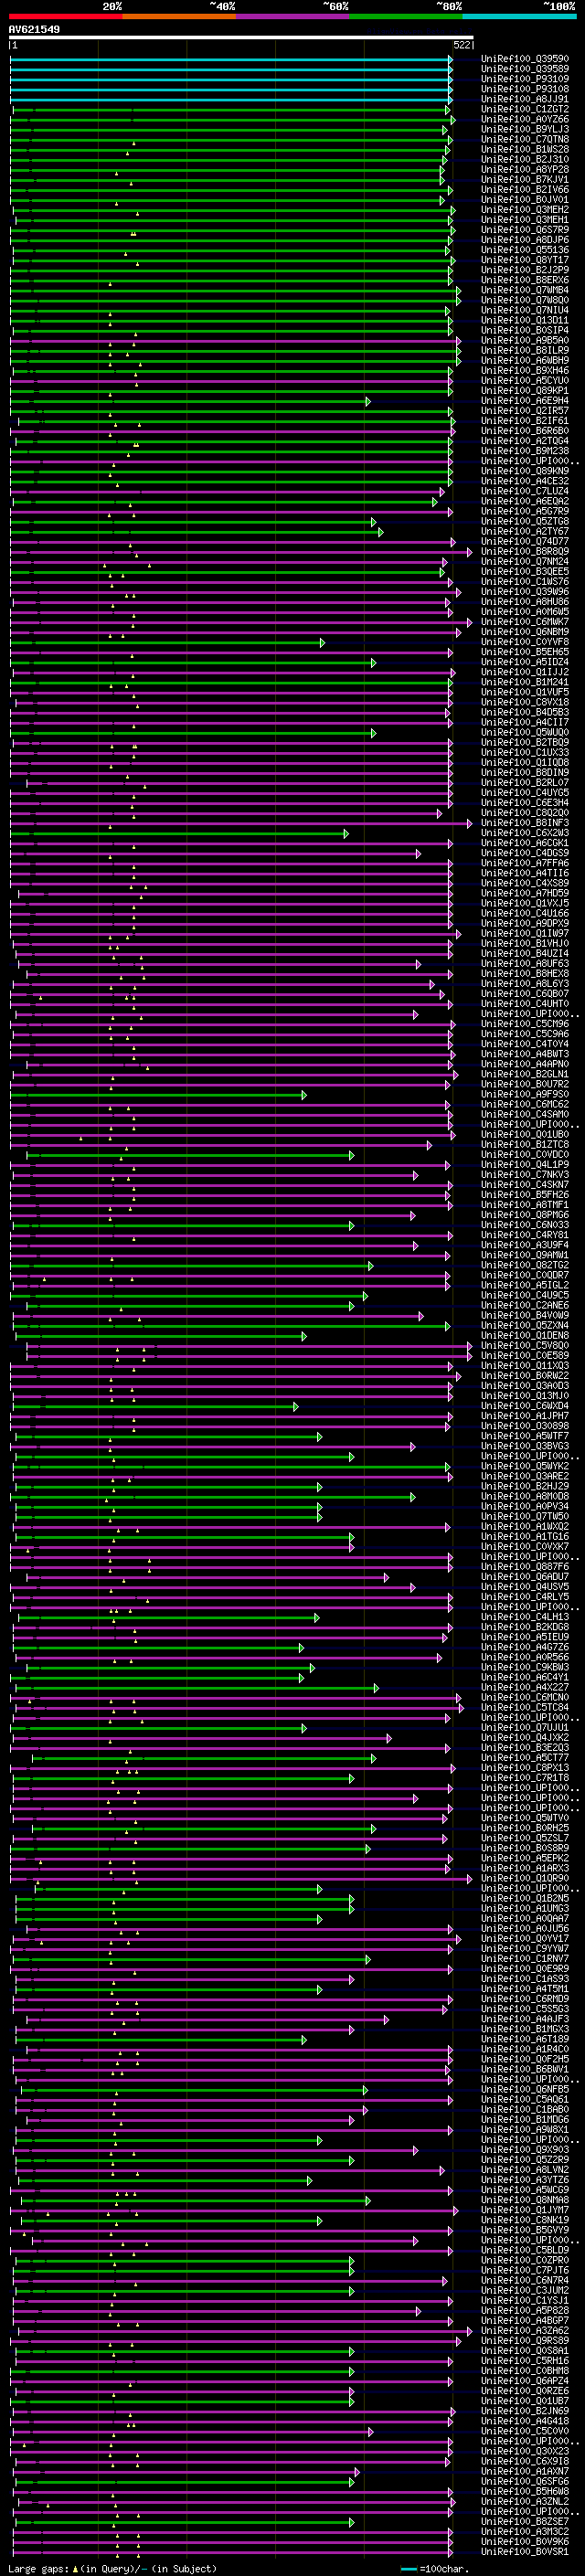Select the UniRef100_B8ZSE7 entry
Viewport: 585px width, 2576px height.
525,2522
